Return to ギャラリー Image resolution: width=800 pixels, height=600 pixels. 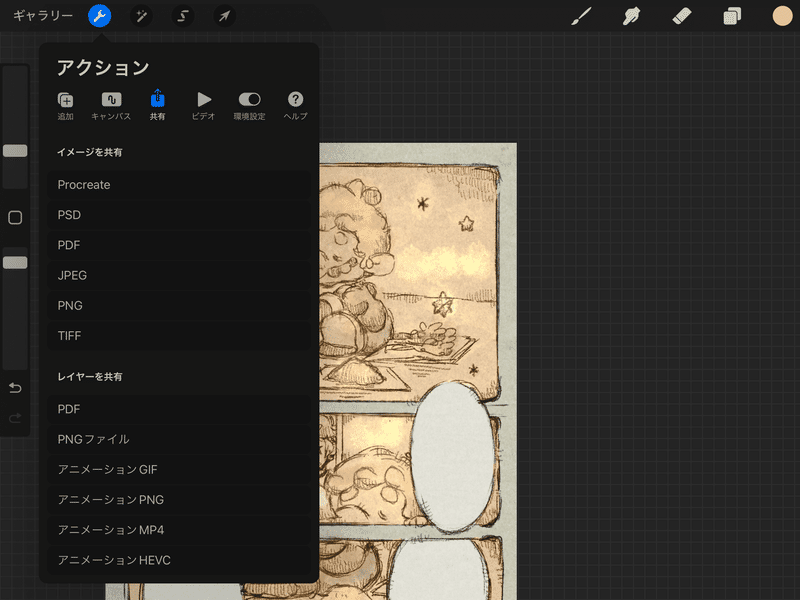coord(43,16)
